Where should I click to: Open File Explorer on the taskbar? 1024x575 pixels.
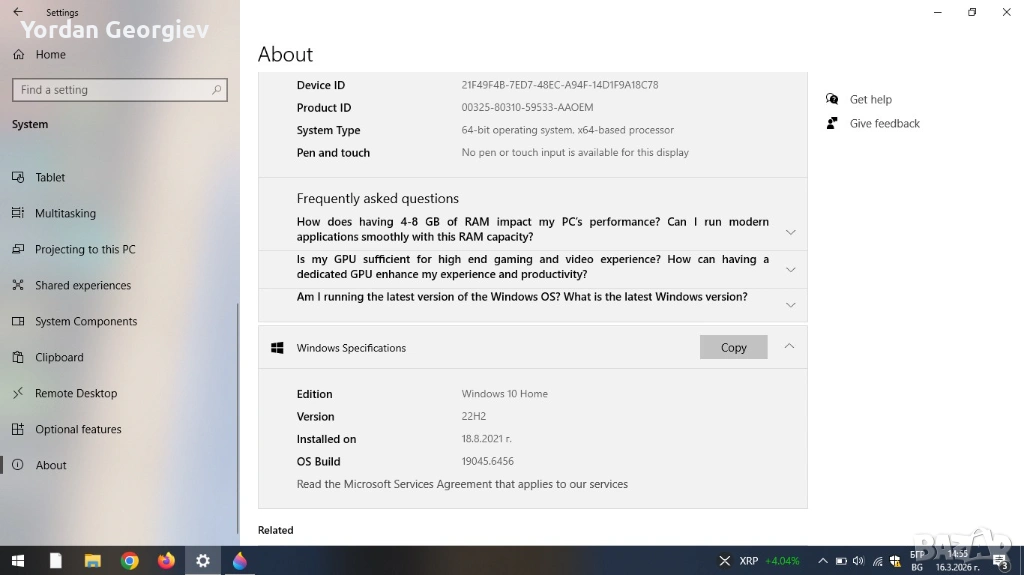(92, 561)
